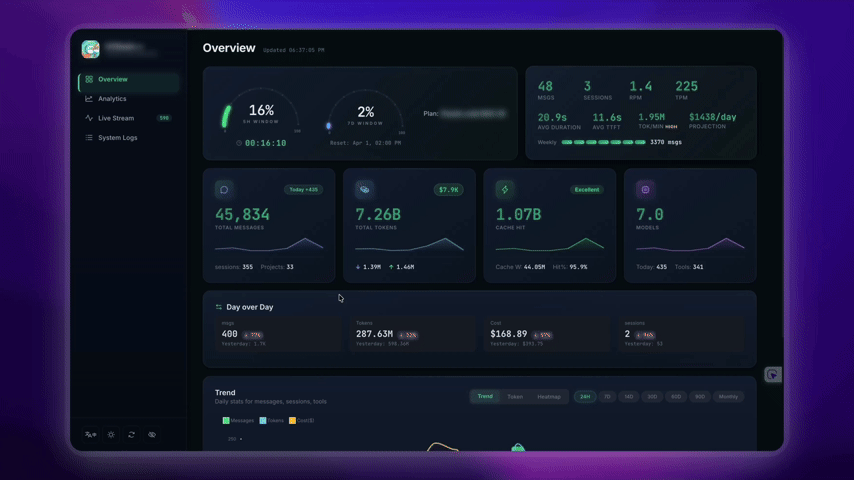Click the Updated 06:37:05 PM timestamp
The height and width of the screenshot is (480, 854).
coord(294,50)
